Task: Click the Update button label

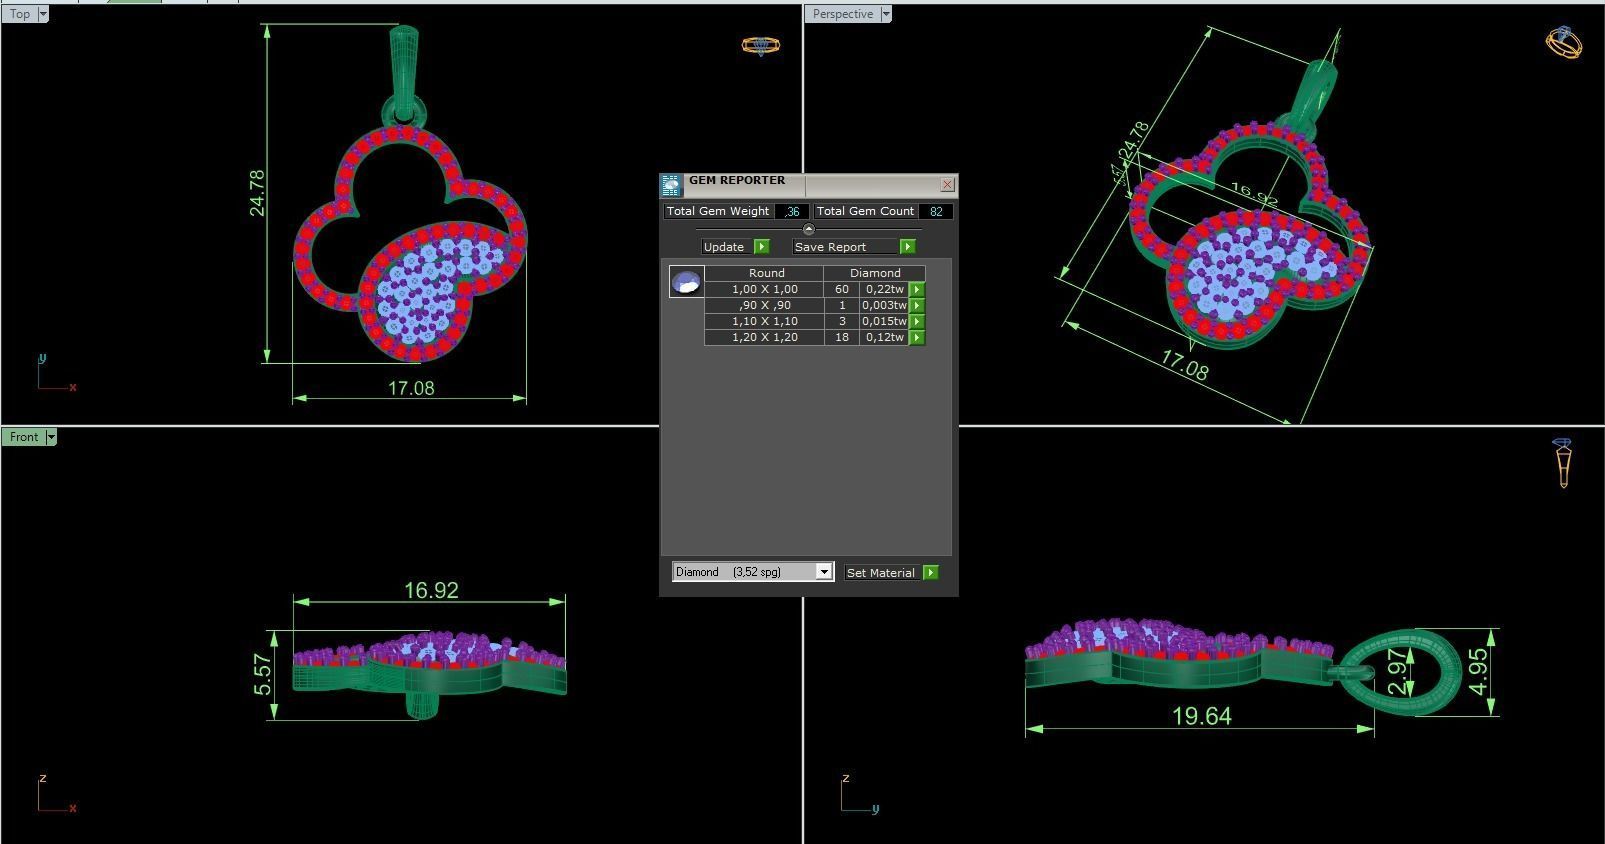Action: click(724, 247)
